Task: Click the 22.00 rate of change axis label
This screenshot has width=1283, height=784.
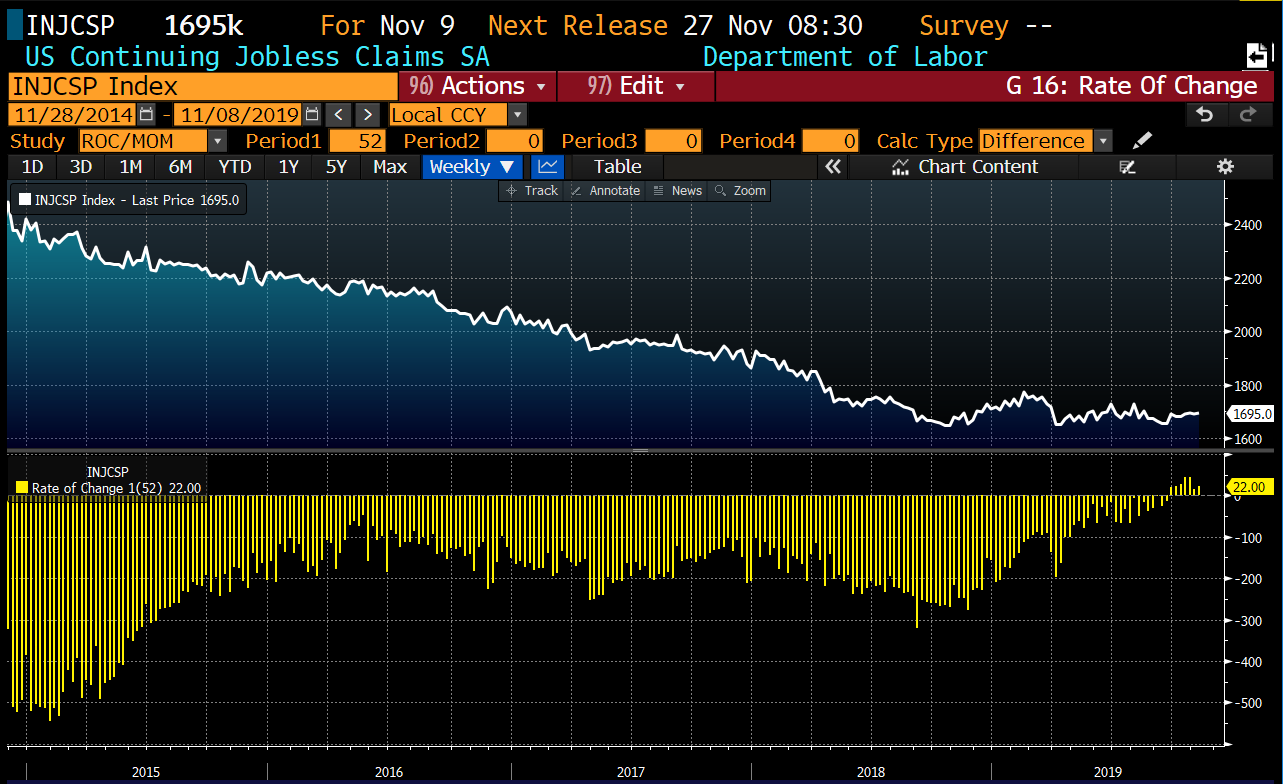Action: point(1249,487)
